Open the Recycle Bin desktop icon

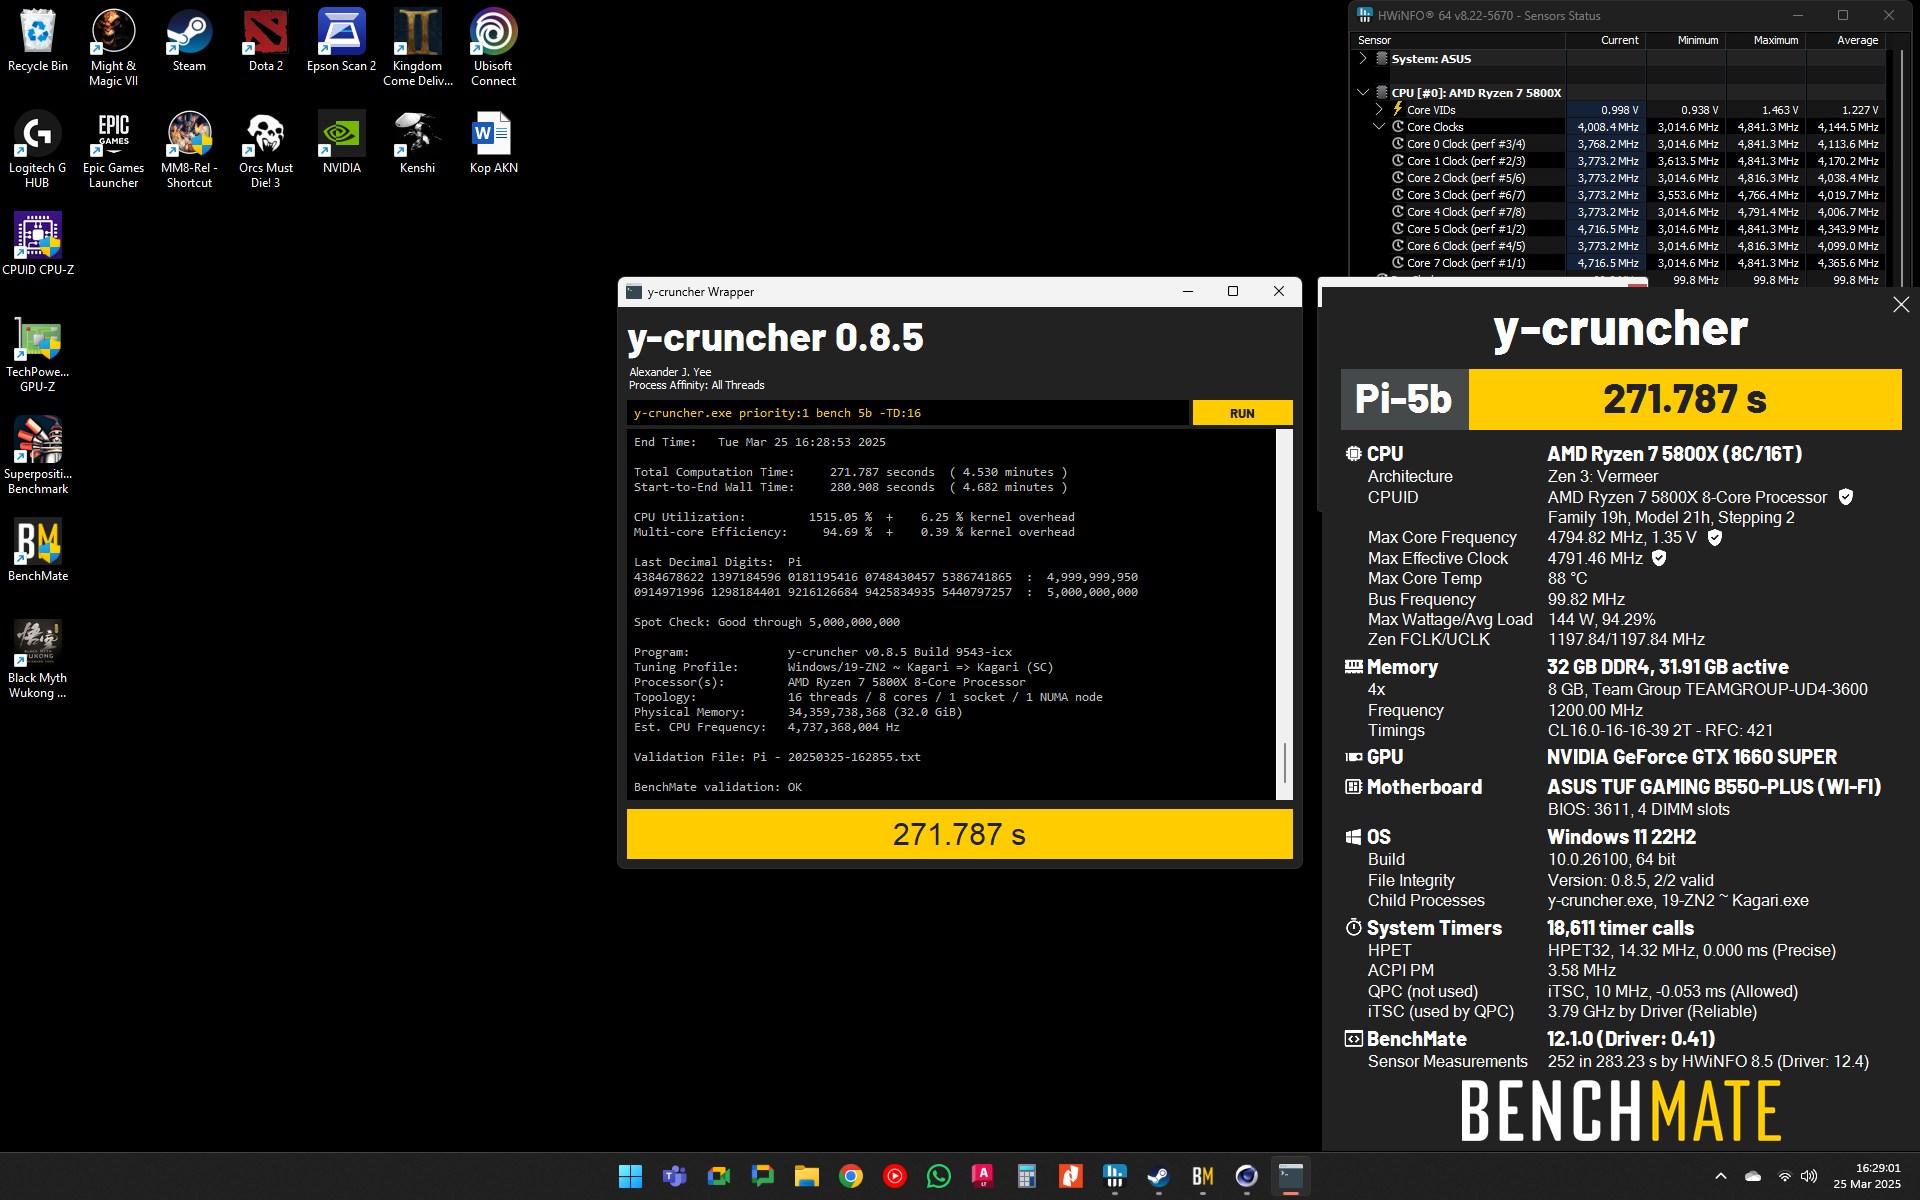point(38,42)
